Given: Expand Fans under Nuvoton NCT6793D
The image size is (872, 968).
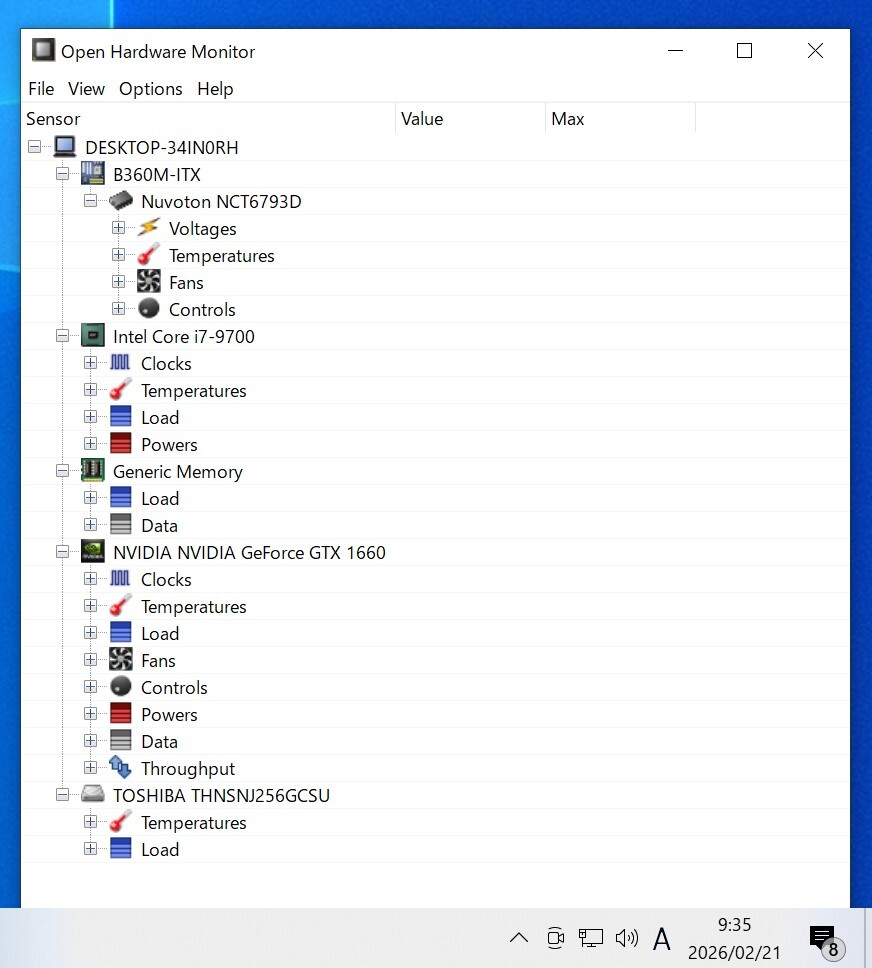Looking at the screenshot, I should pyautogui.click(x=119, y=282).
